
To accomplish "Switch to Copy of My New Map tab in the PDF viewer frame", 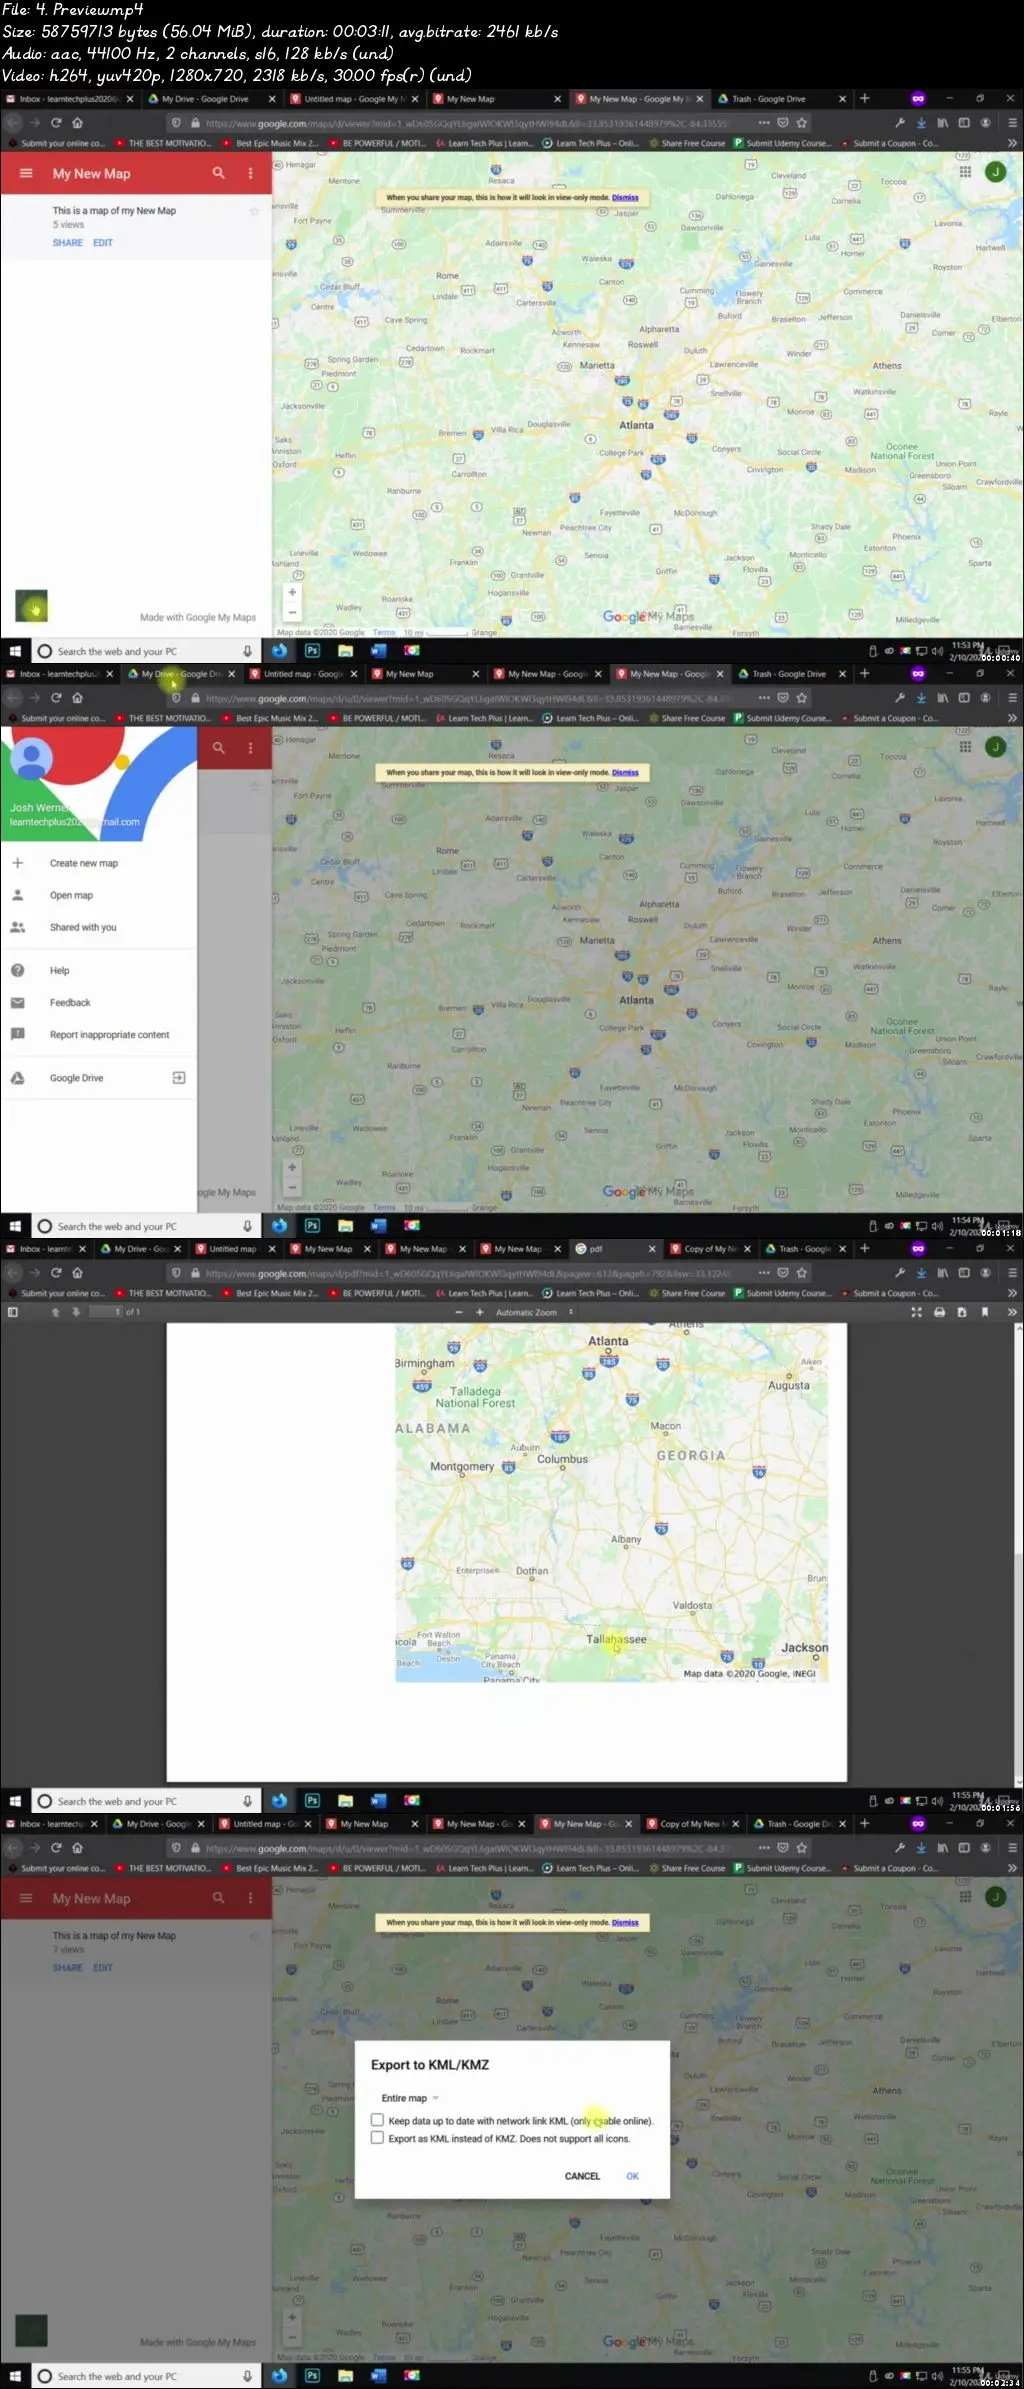I will coord(710,1248).
